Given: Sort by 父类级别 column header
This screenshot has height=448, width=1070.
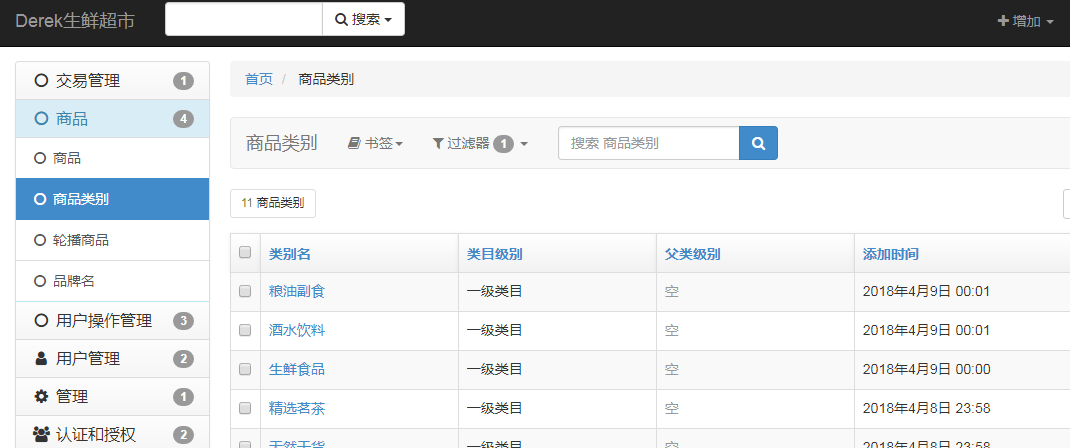Looking at the screenshot, I should pyautogui.click(x=693, y=254).
